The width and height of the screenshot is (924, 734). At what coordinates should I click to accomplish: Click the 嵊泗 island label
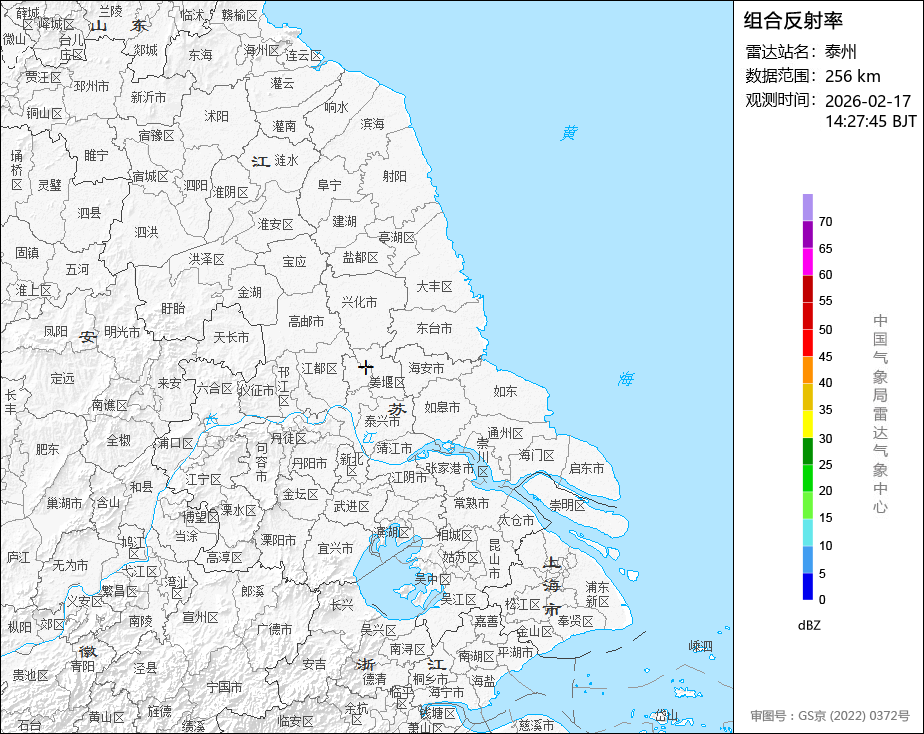point(701,646)
